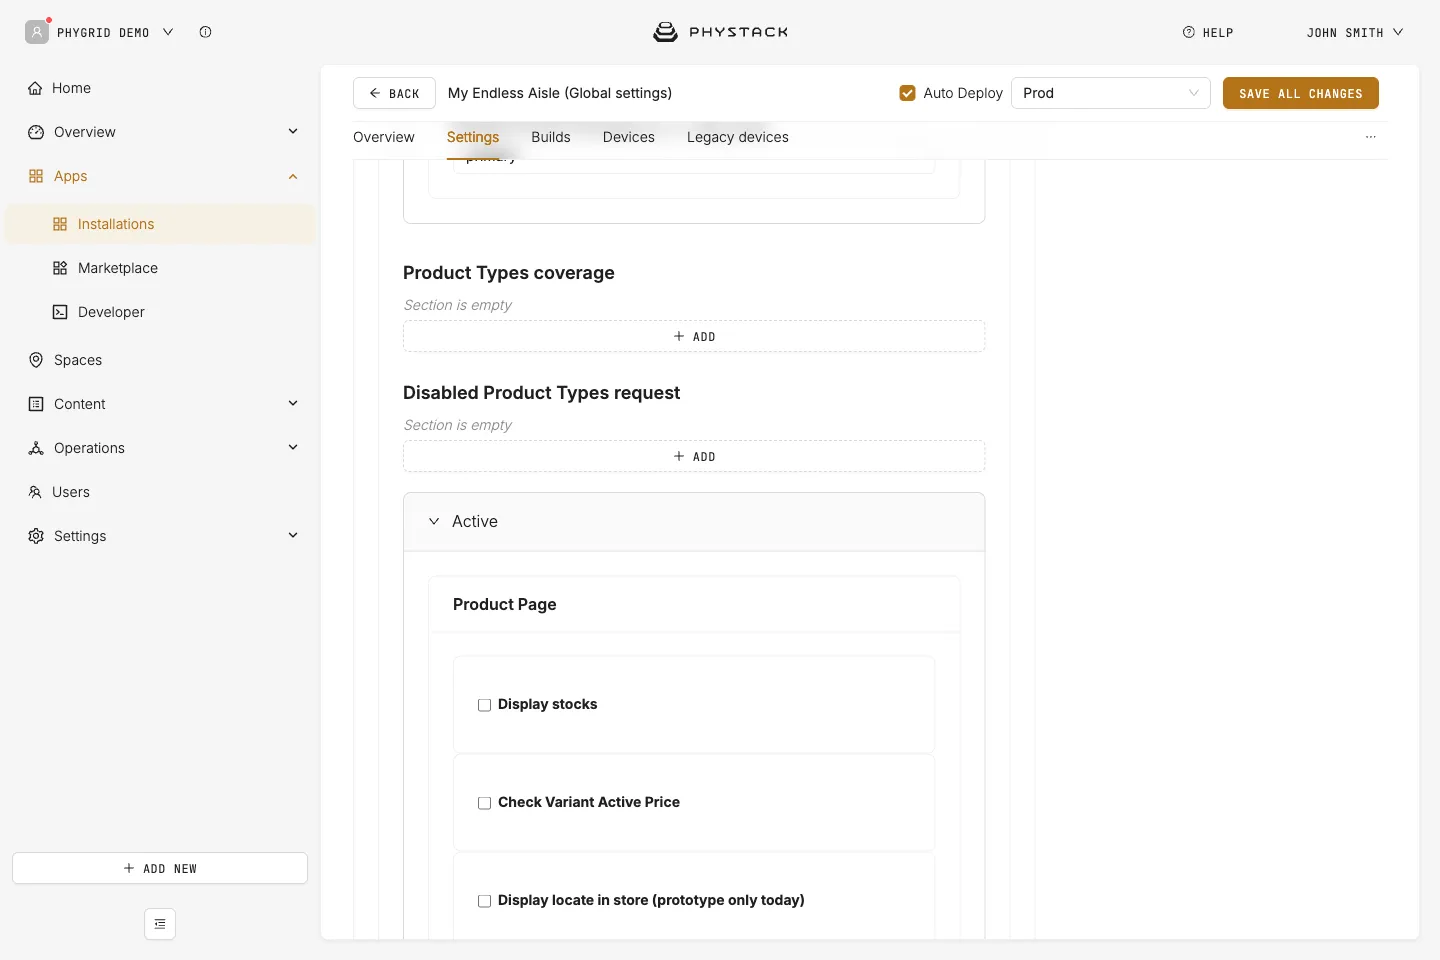The image size is (1440, 960).
Task: Click the Marketplace icon
Action: (x=60, y=268)
